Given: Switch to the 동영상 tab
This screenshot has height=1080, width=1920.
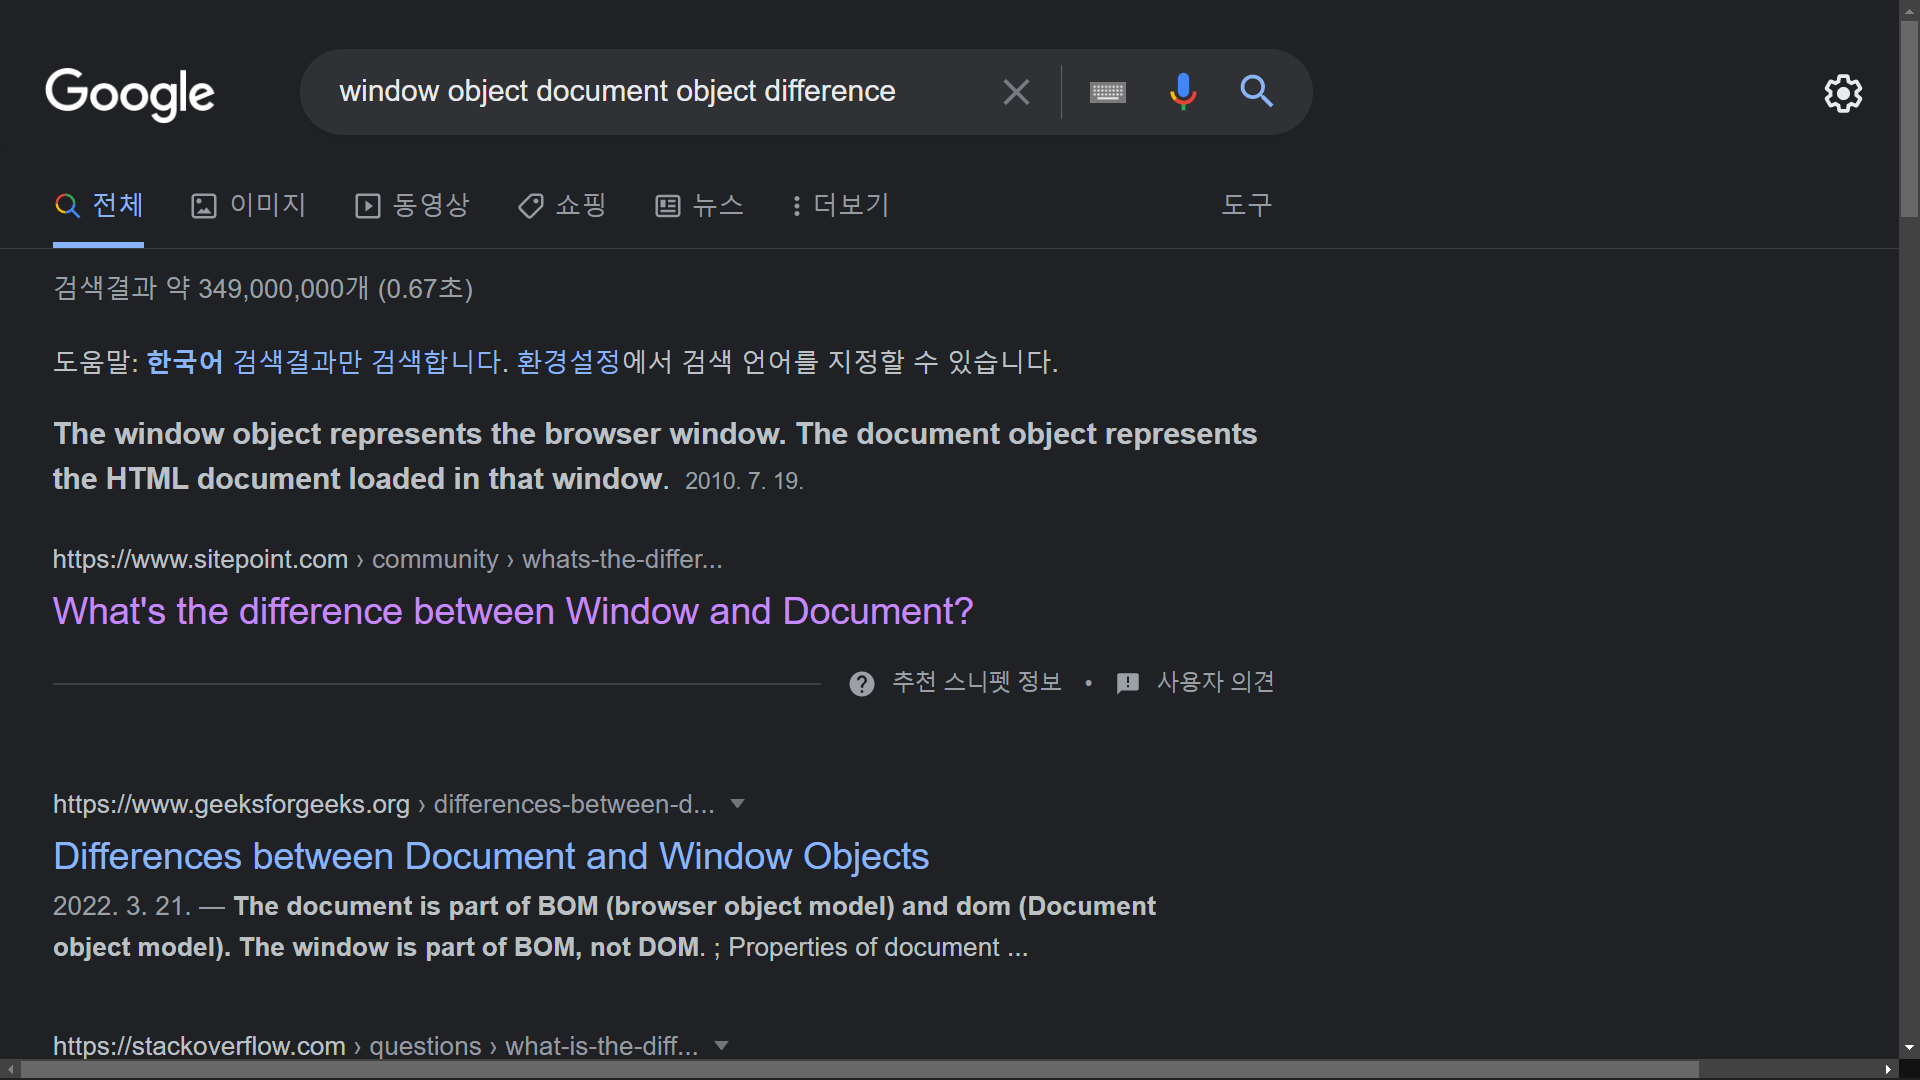Looking at the screenshot, I should (x=412, y=205).
